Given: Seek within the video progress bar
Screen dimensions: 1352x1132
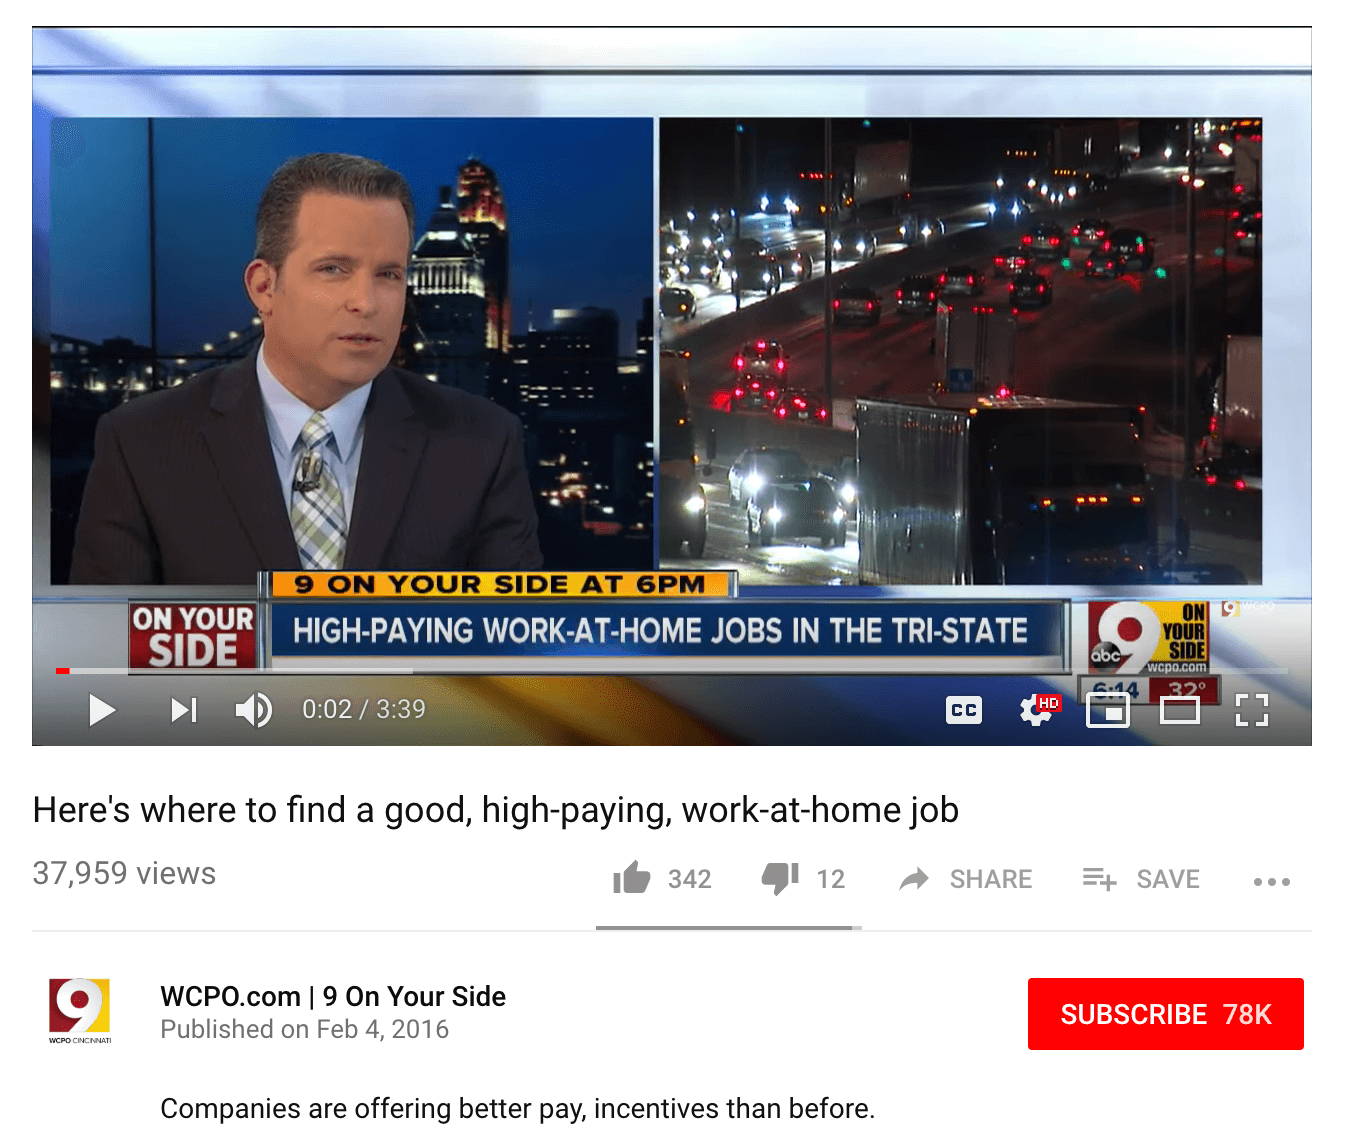Looking at the screenshot, I should click(672, 670).
